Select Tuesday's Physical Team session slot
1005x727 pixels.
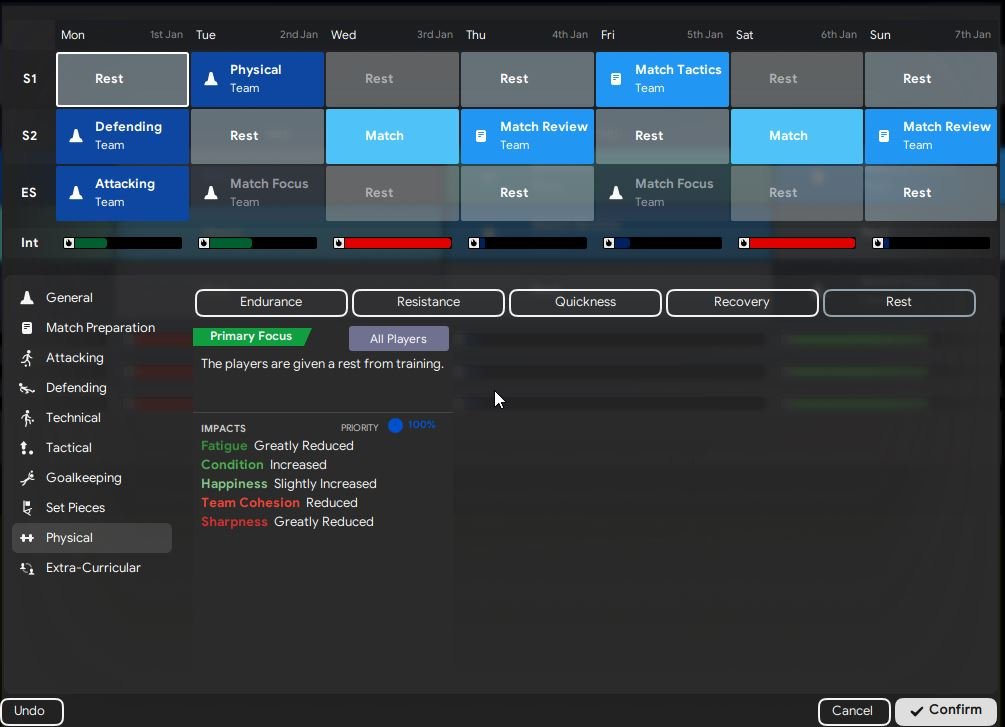click(257, 79)
